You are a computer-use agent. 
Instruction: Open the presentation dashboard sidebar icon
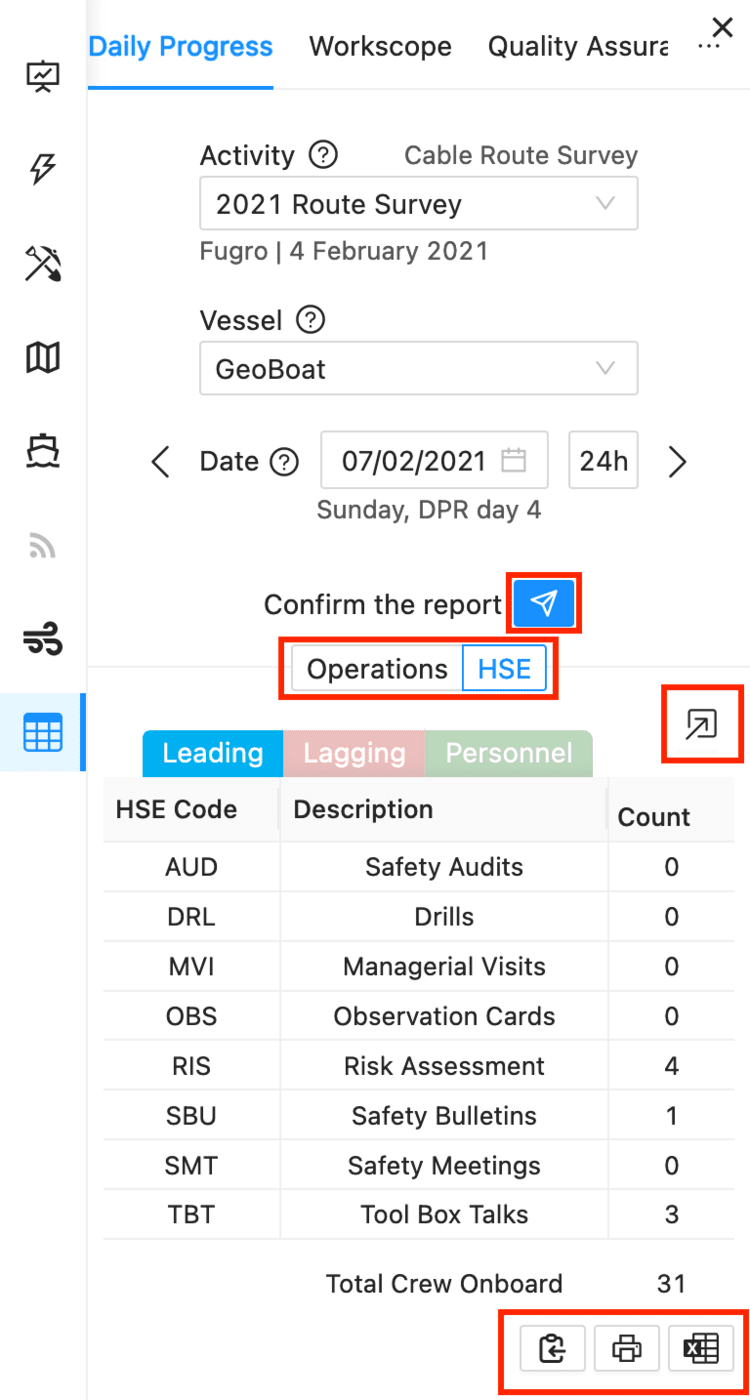point(43,78)
